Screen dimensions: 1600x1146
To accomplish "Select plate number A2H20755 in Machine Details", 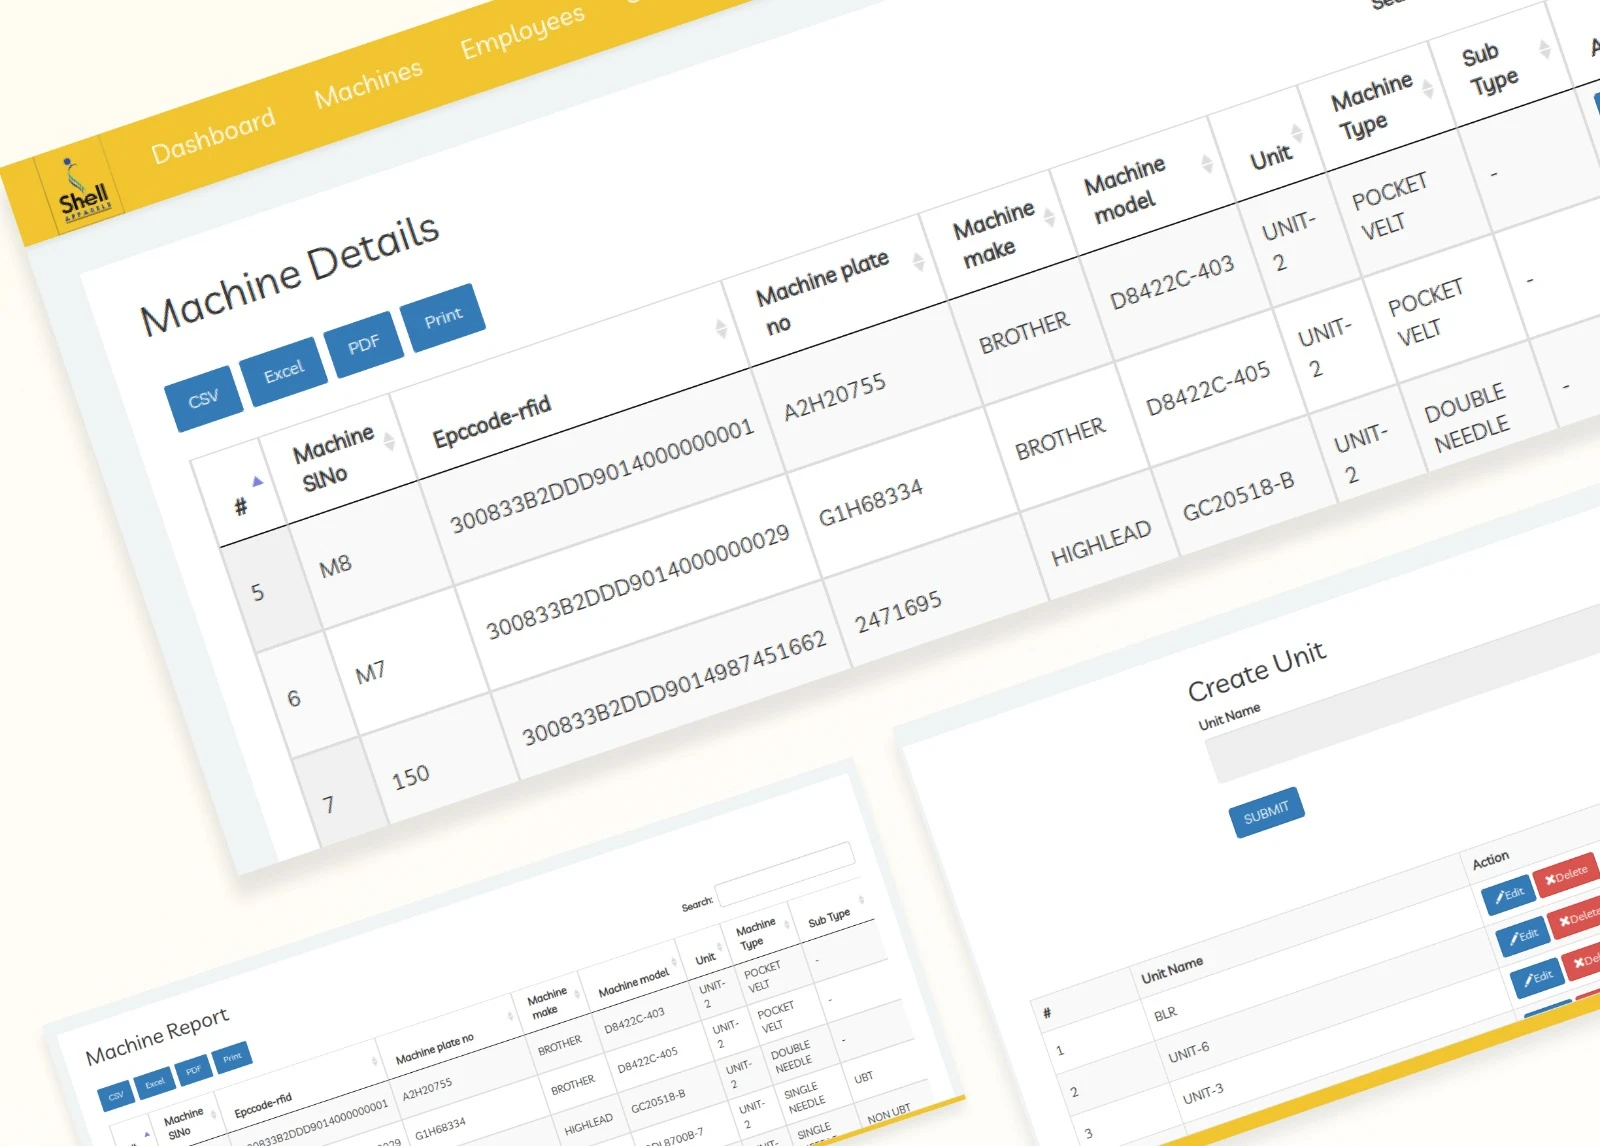I will pyautogui.click(x=835, y=397).
